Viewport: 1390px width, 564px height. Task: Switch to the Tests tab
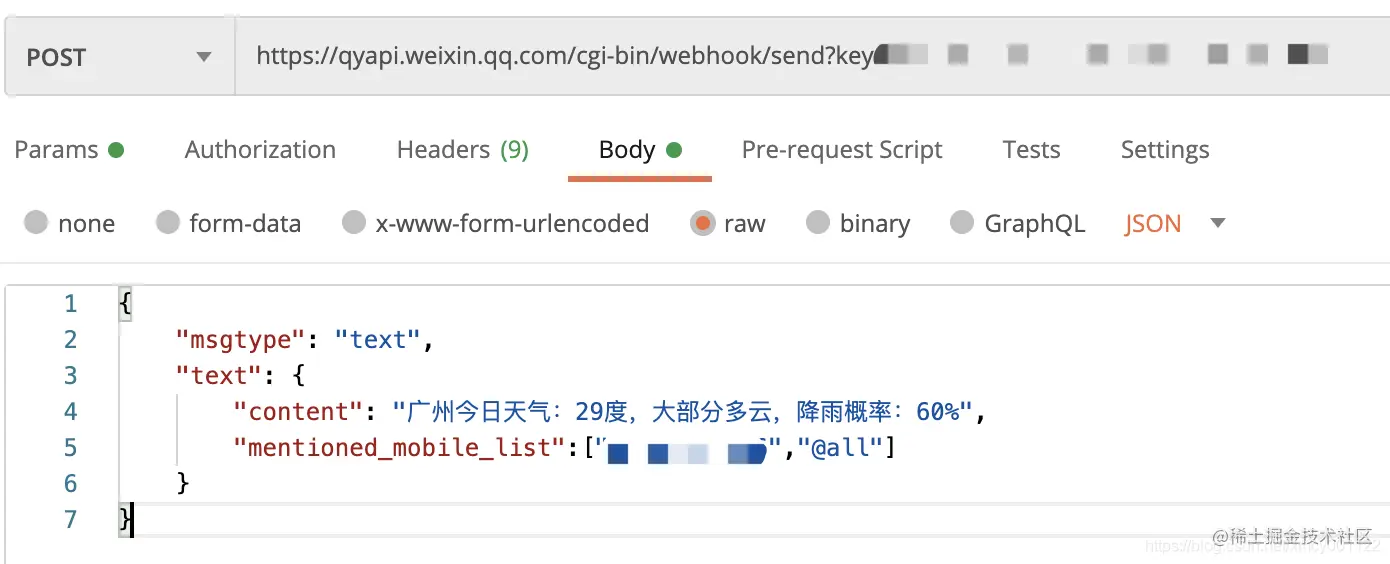coord(1031,150)
